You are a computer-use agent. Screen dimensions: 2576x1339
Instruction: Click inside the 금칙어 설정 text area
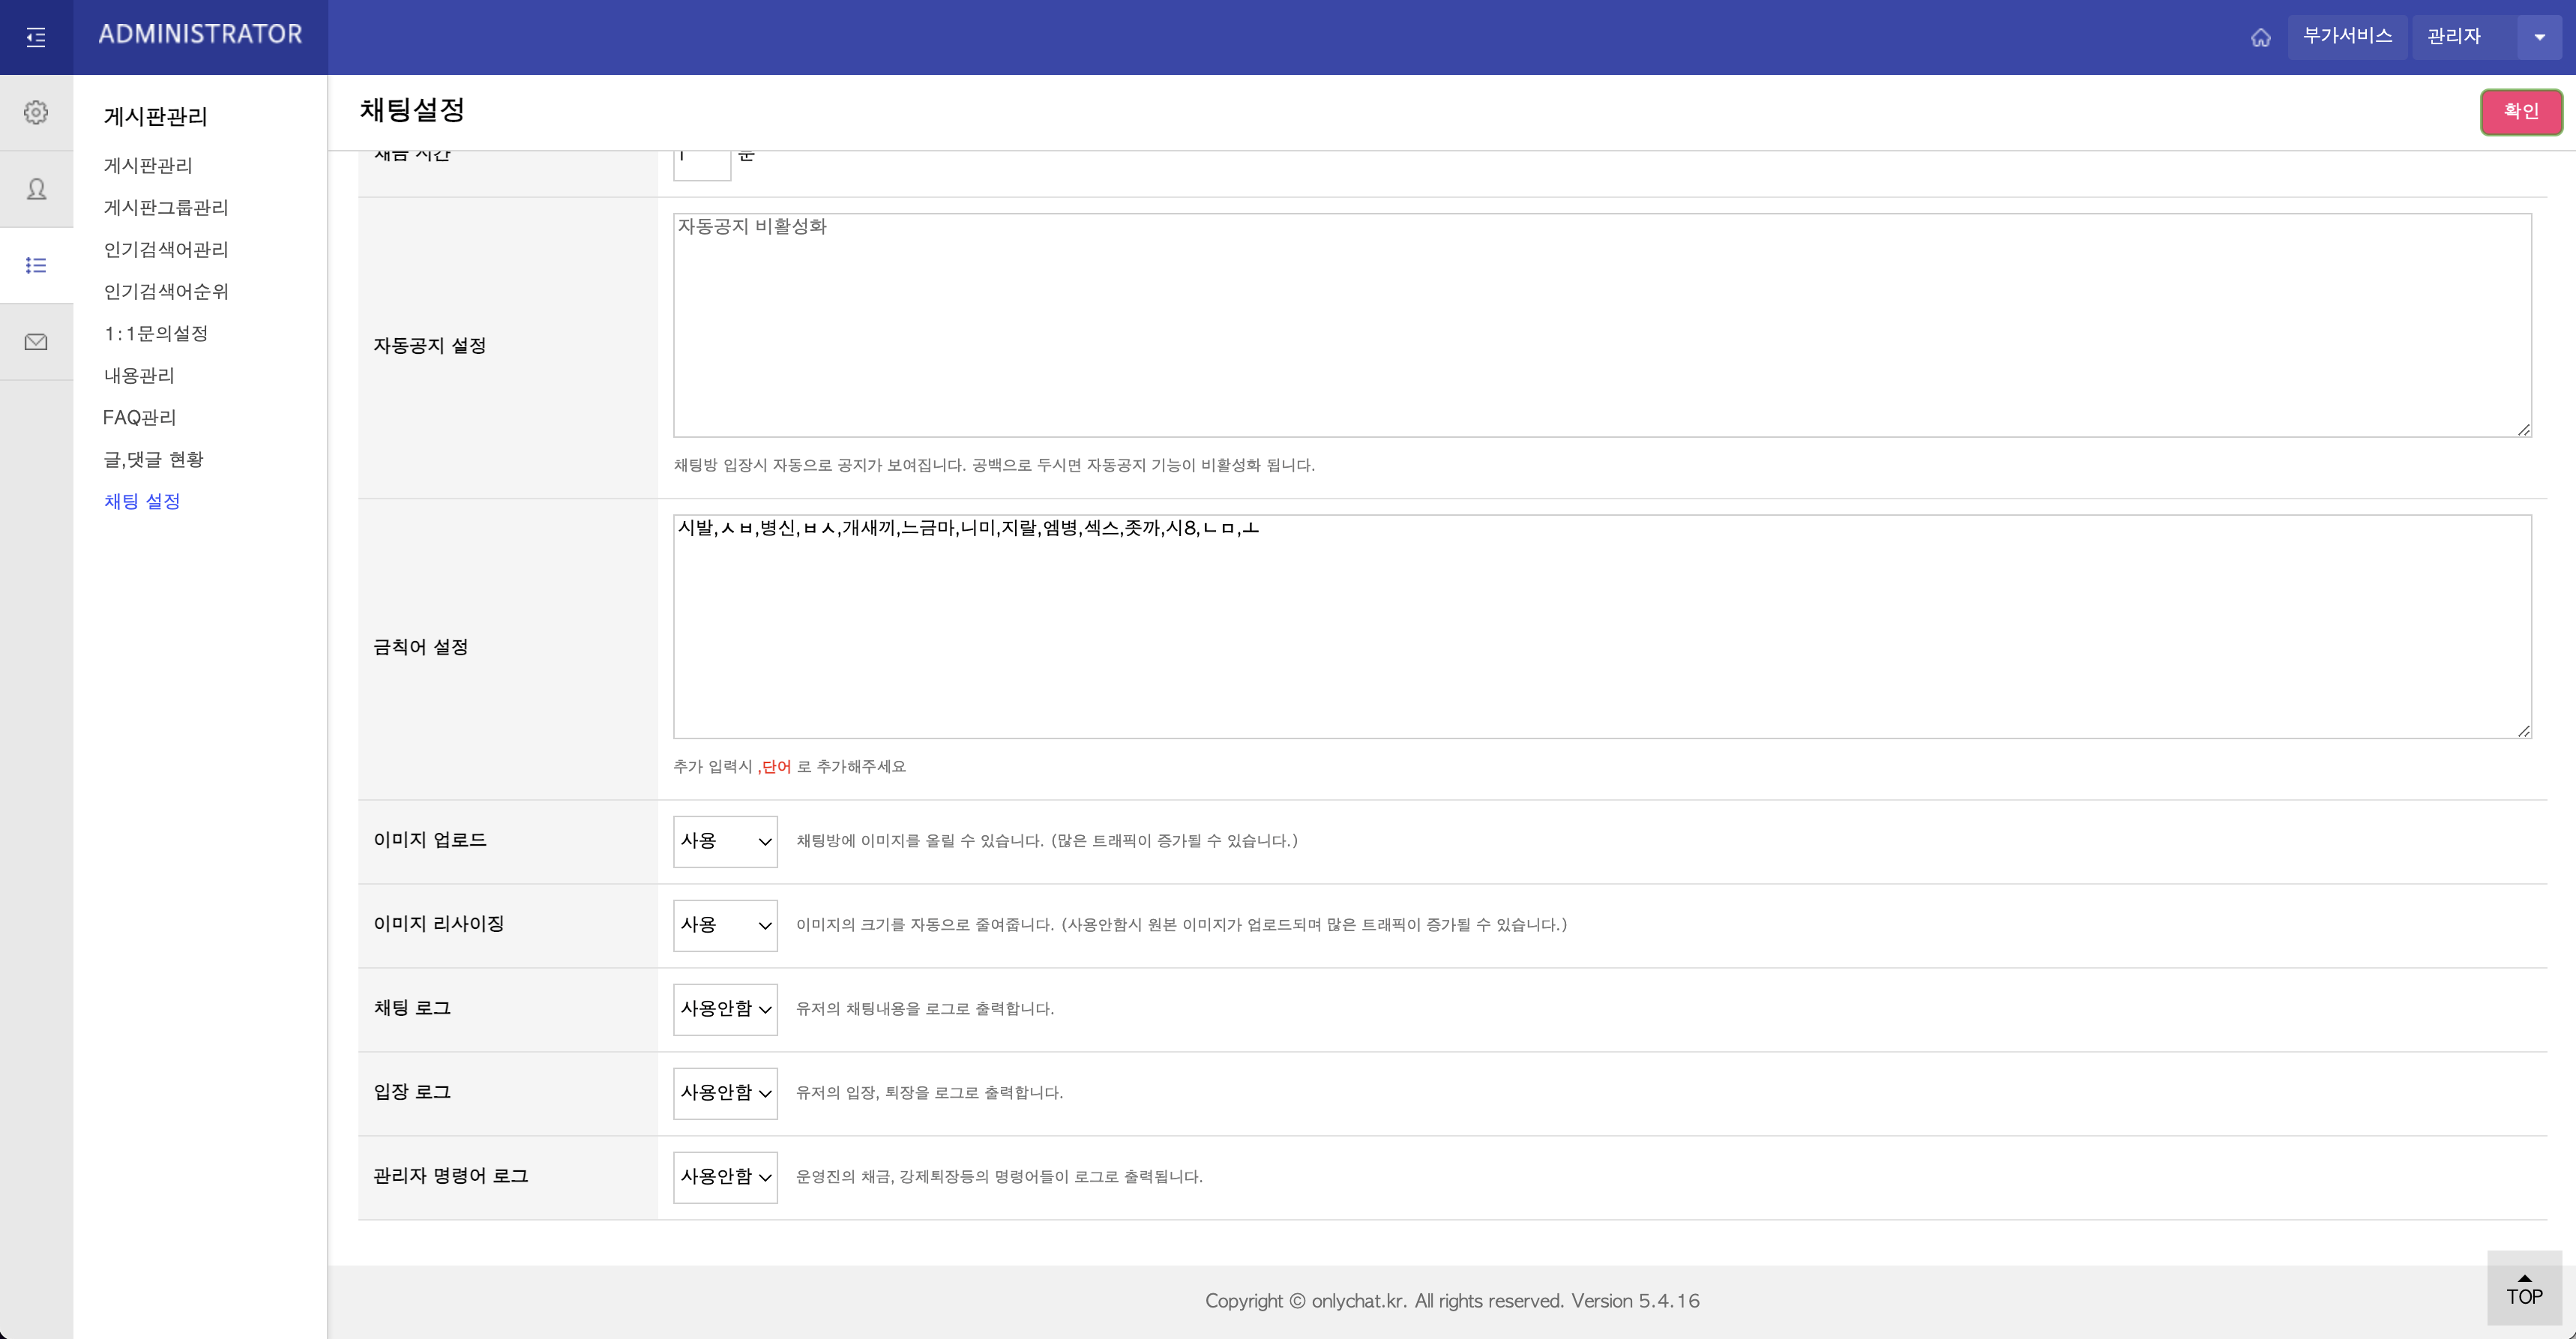[1600, 627]
